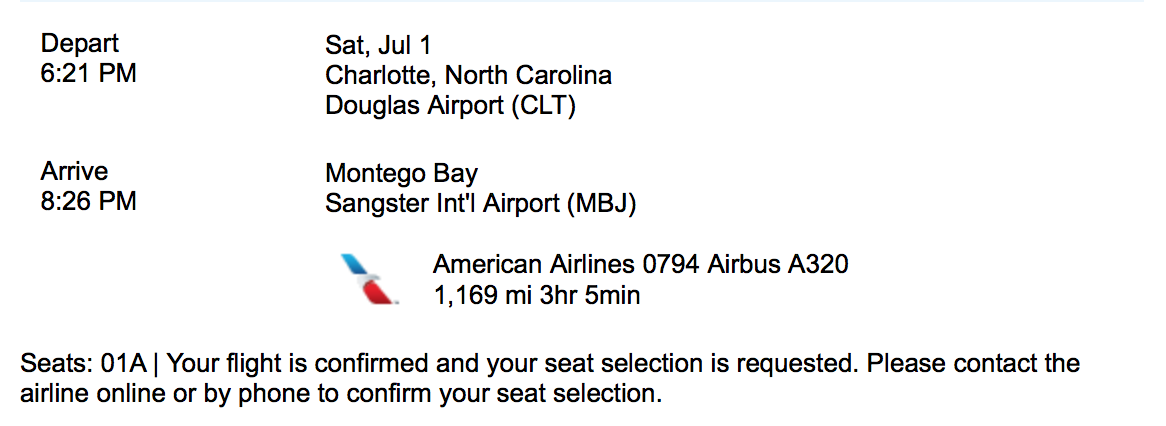
Task: Click American Airlines 0794 flight number
Action: 567,264
